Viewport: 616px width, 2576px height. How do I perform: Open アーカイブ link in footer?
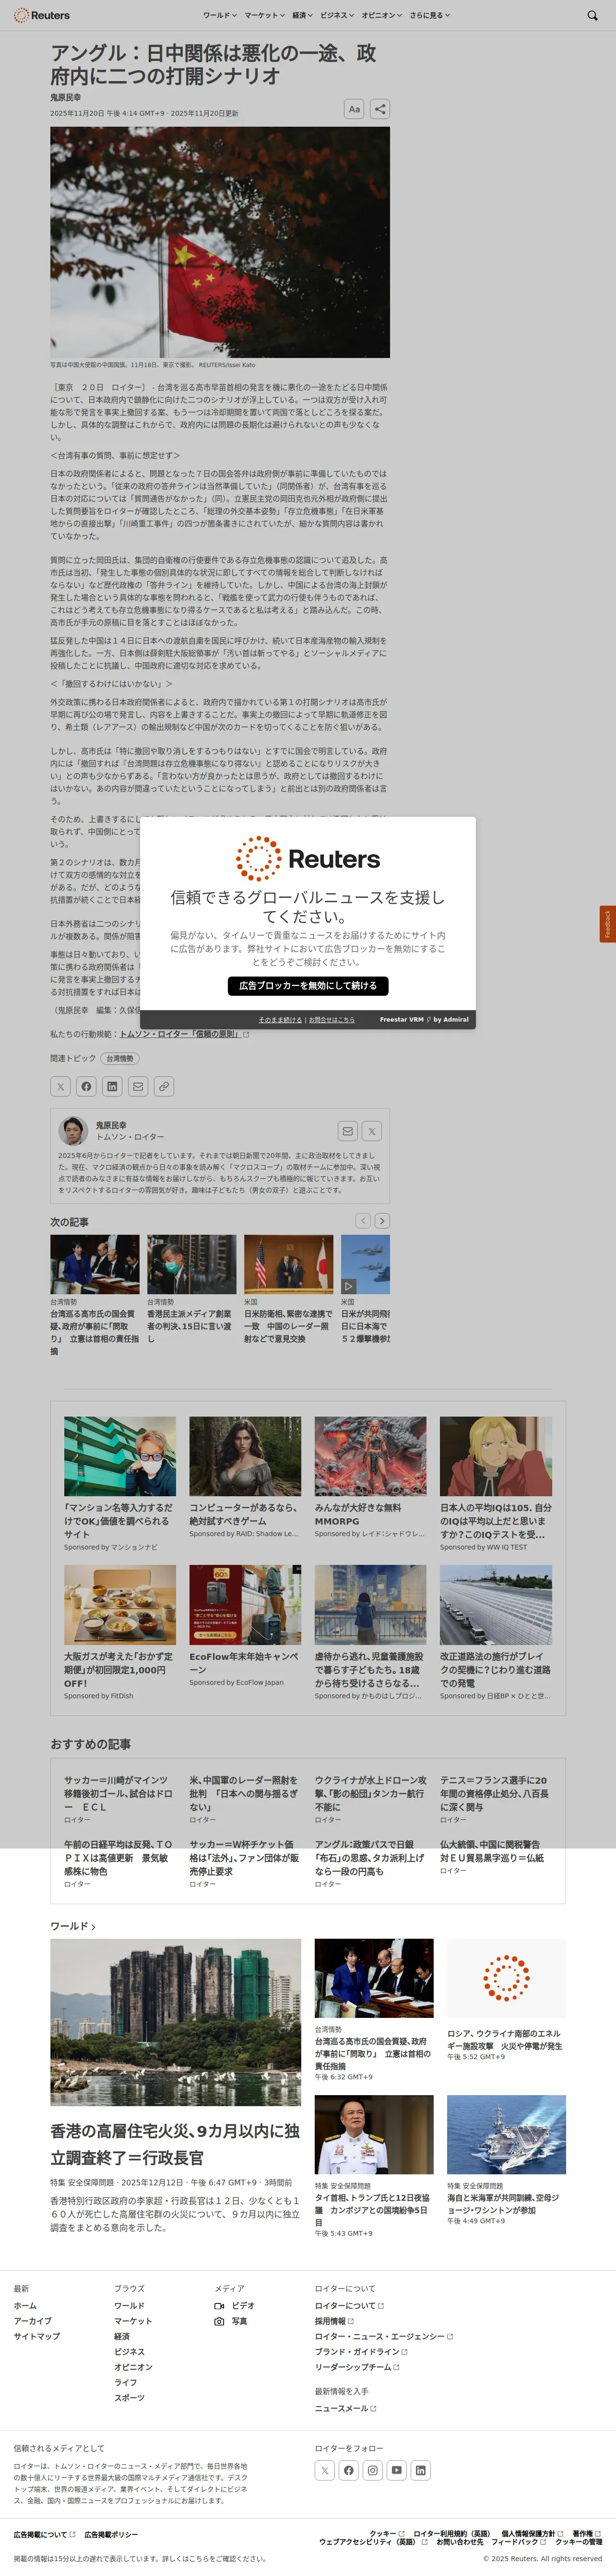[x=32, y=2321]
